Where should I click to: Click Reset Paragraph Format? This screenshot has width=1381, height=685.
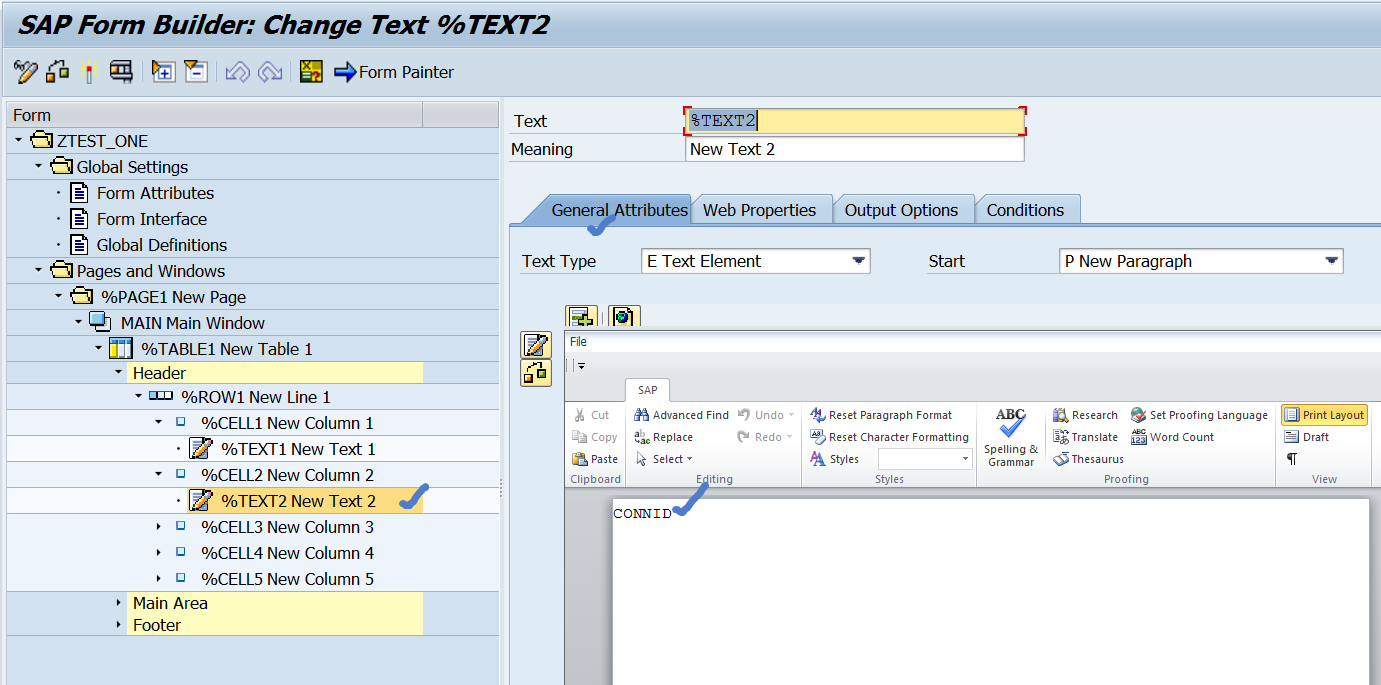(881, 415)
